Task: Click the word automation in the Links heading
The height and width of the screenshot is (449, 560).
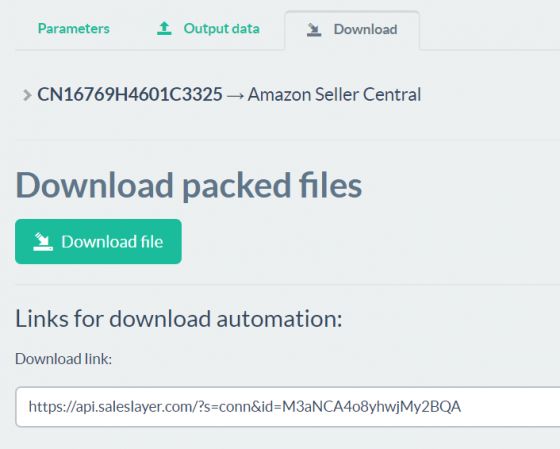Action: tap(279, 319)
